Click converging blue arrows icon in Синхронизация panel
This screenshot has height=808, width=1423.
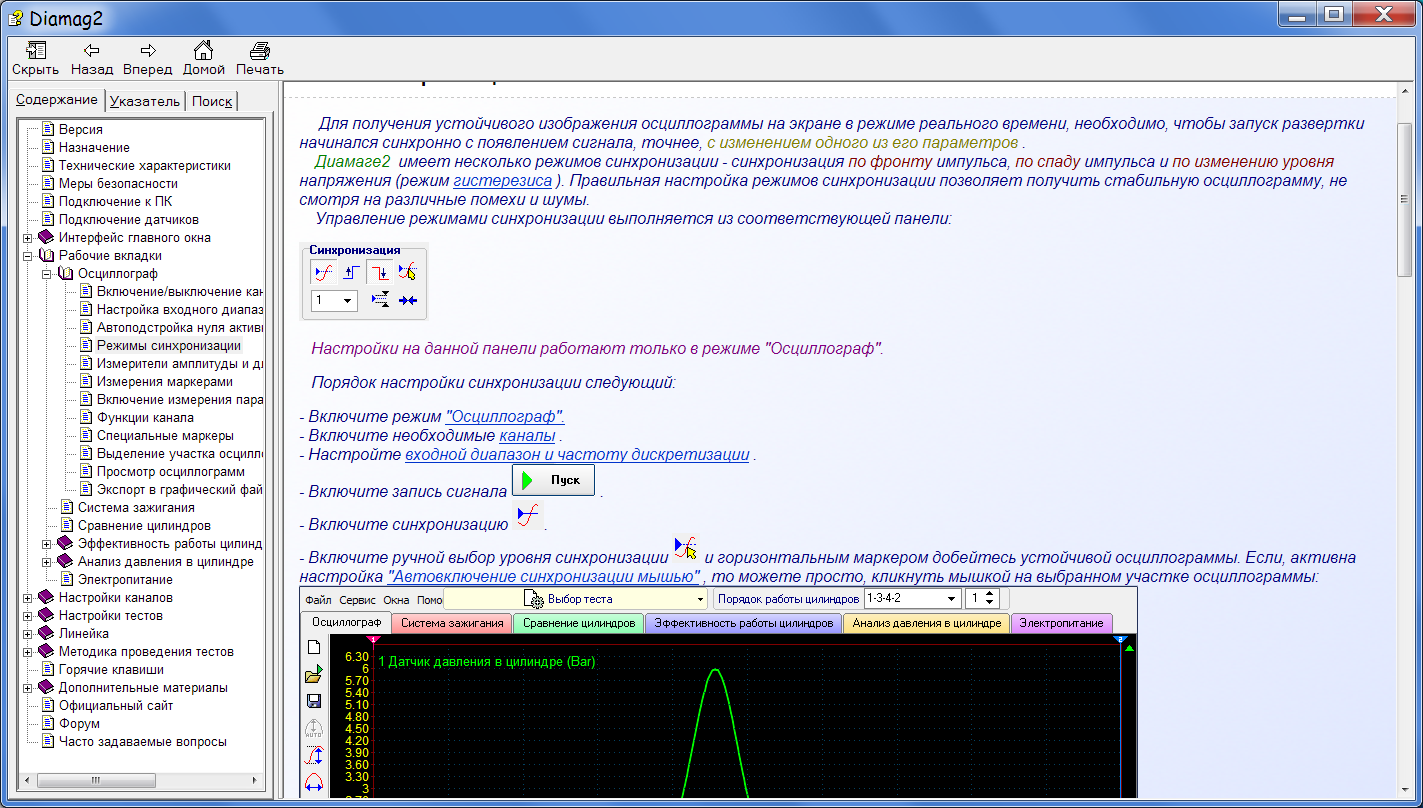click(x=408, y=300)
